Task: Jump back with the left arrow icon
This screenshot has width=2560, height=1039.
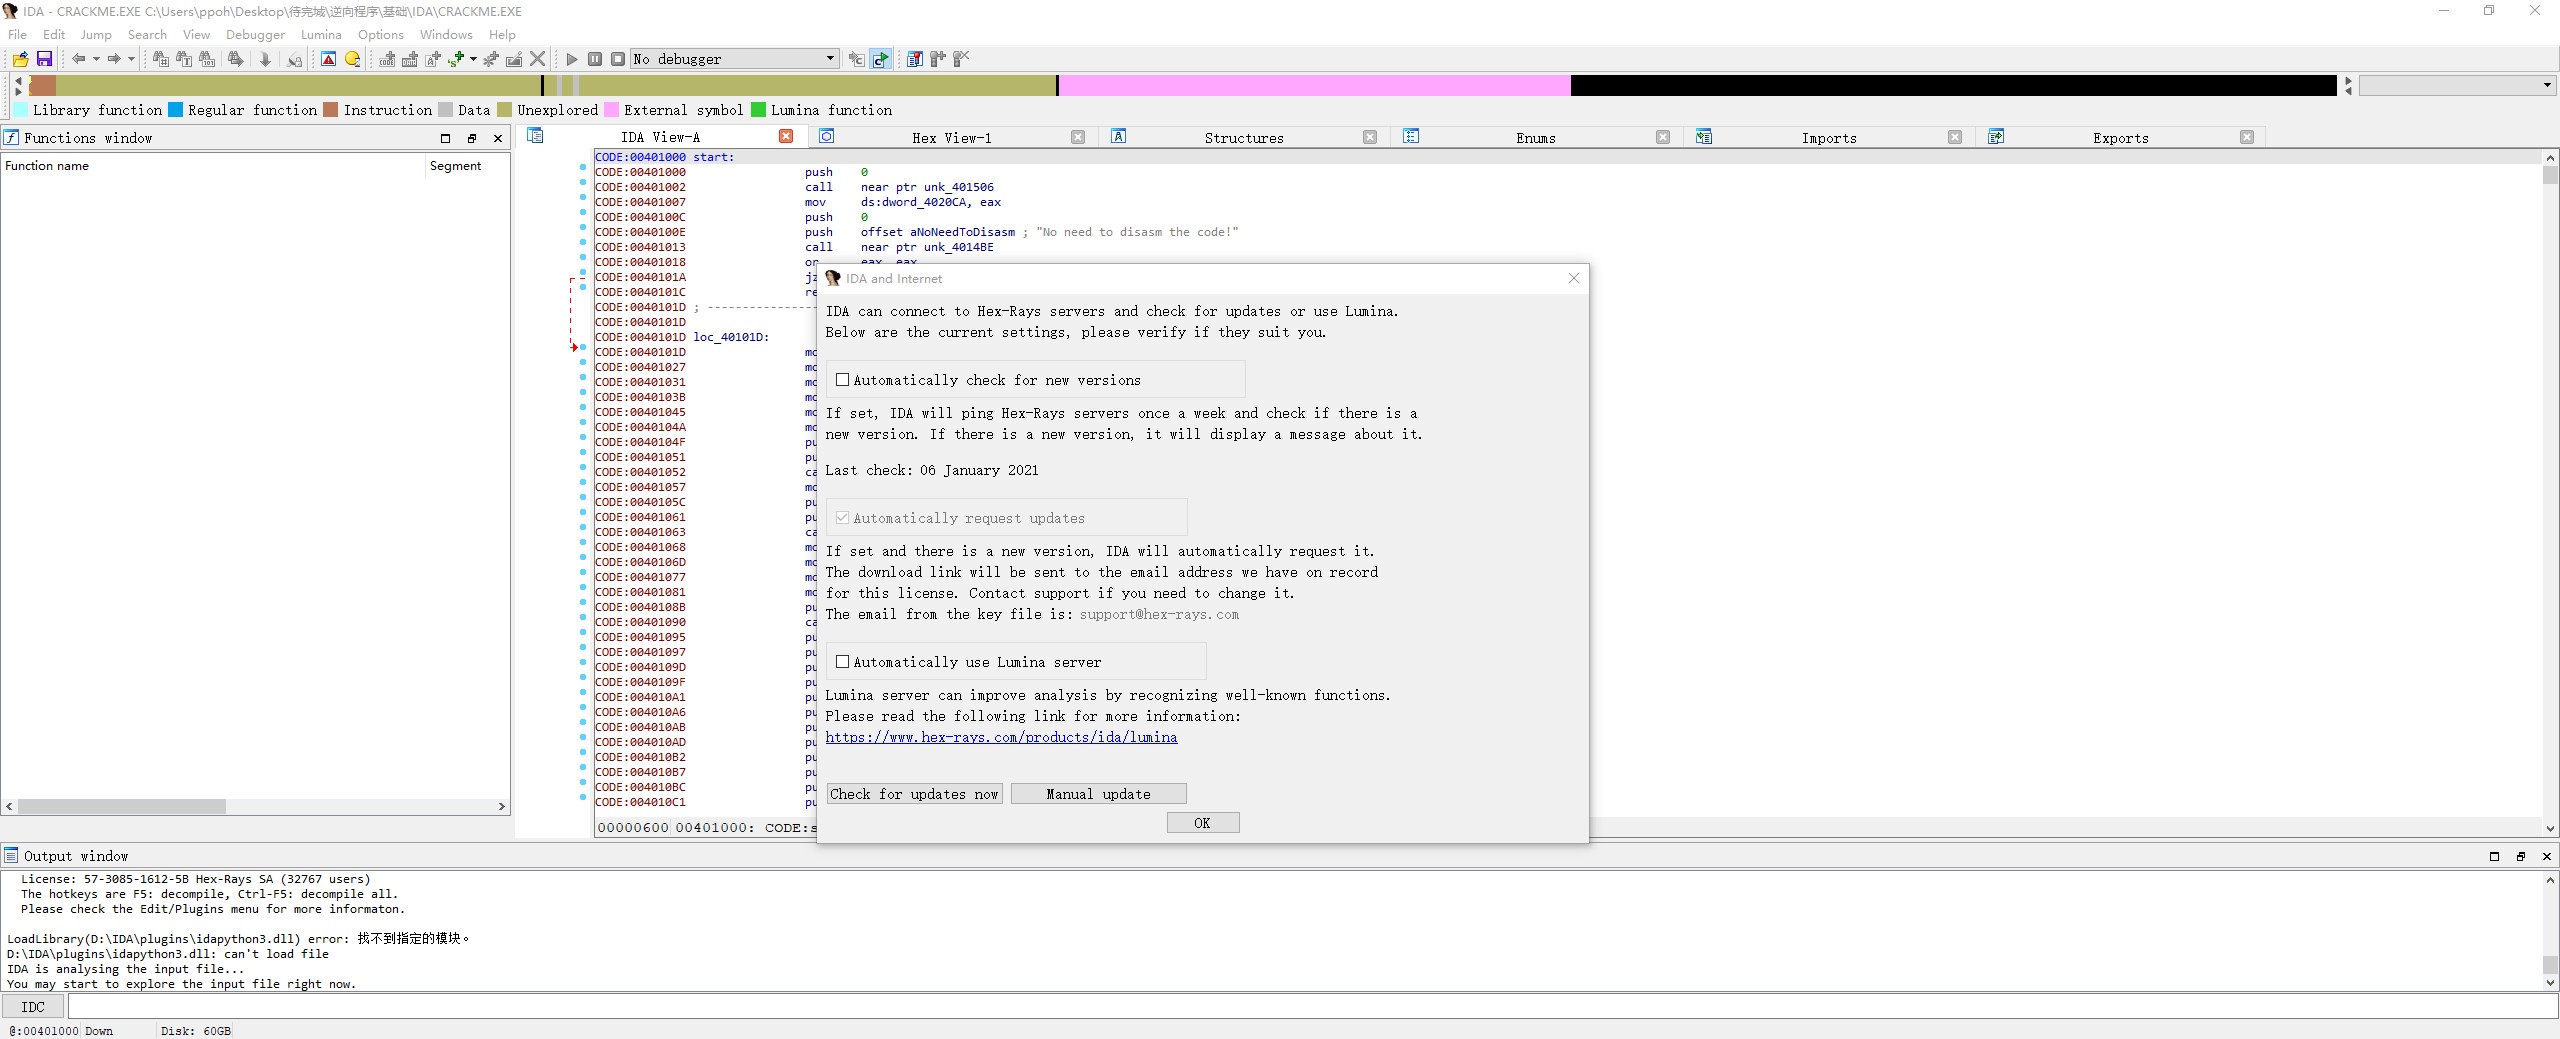Action: pyautogui.click(x=78, y=59)
